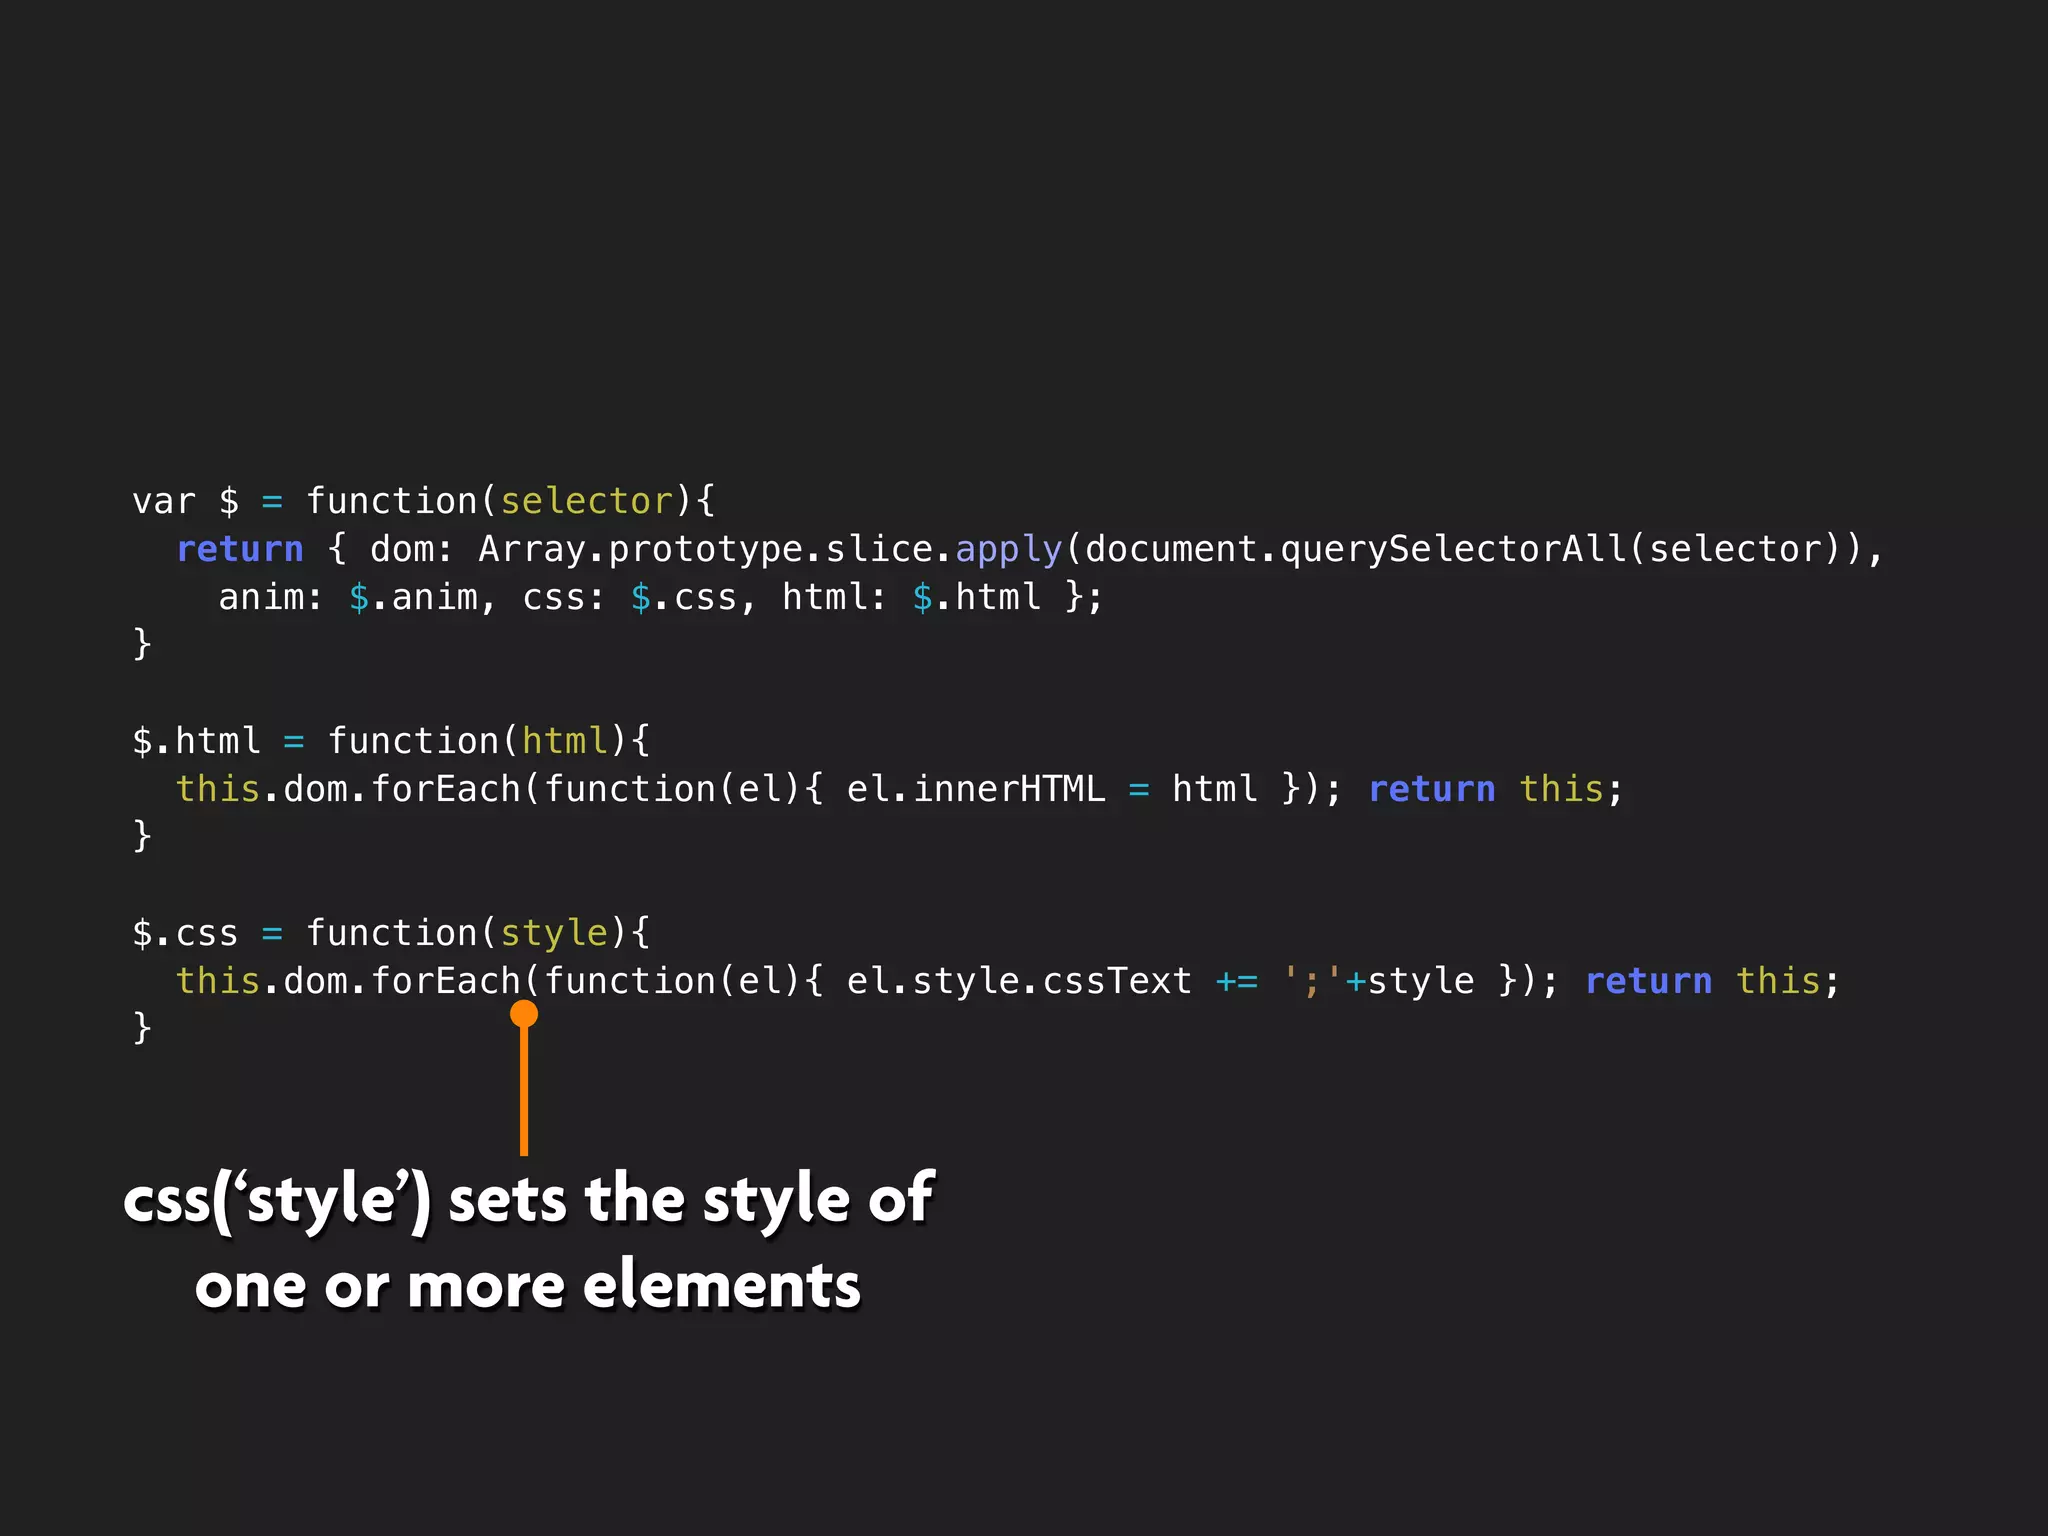Click the line containing 'el.style.cssText +='
This screenshot has width=2048, height=1536.
(x=1008, y=981)
